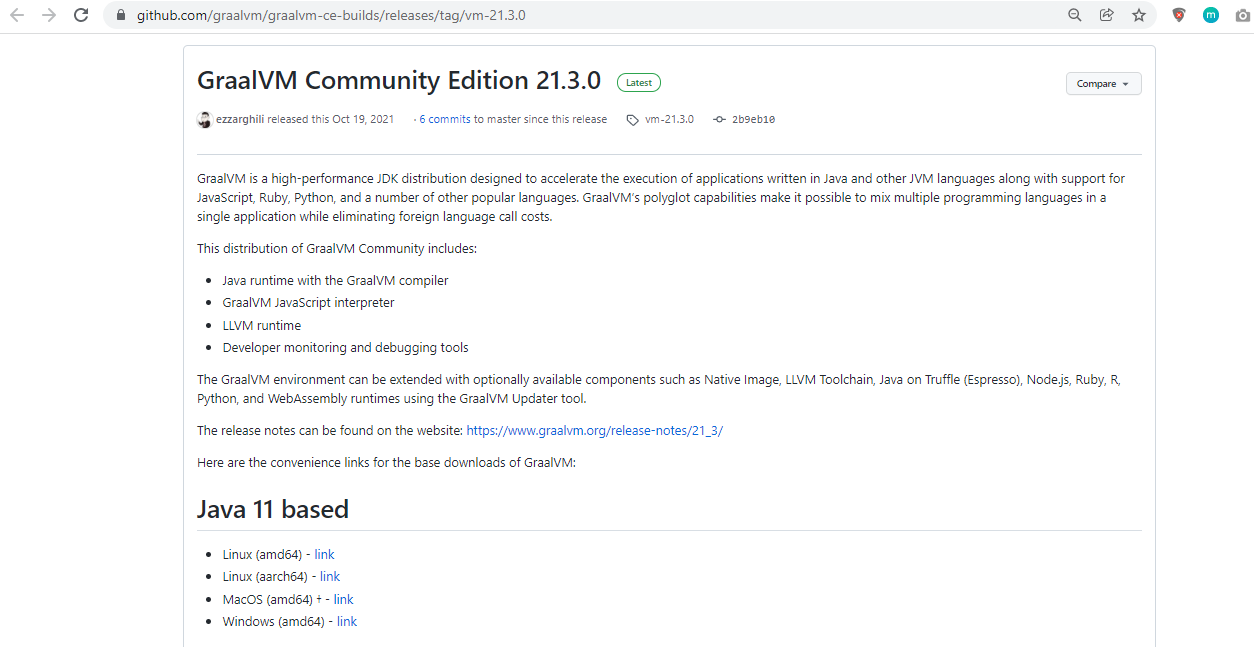
Task: Share this page using the share icon
Action: pyautogui.click(x=1106, y=15)
